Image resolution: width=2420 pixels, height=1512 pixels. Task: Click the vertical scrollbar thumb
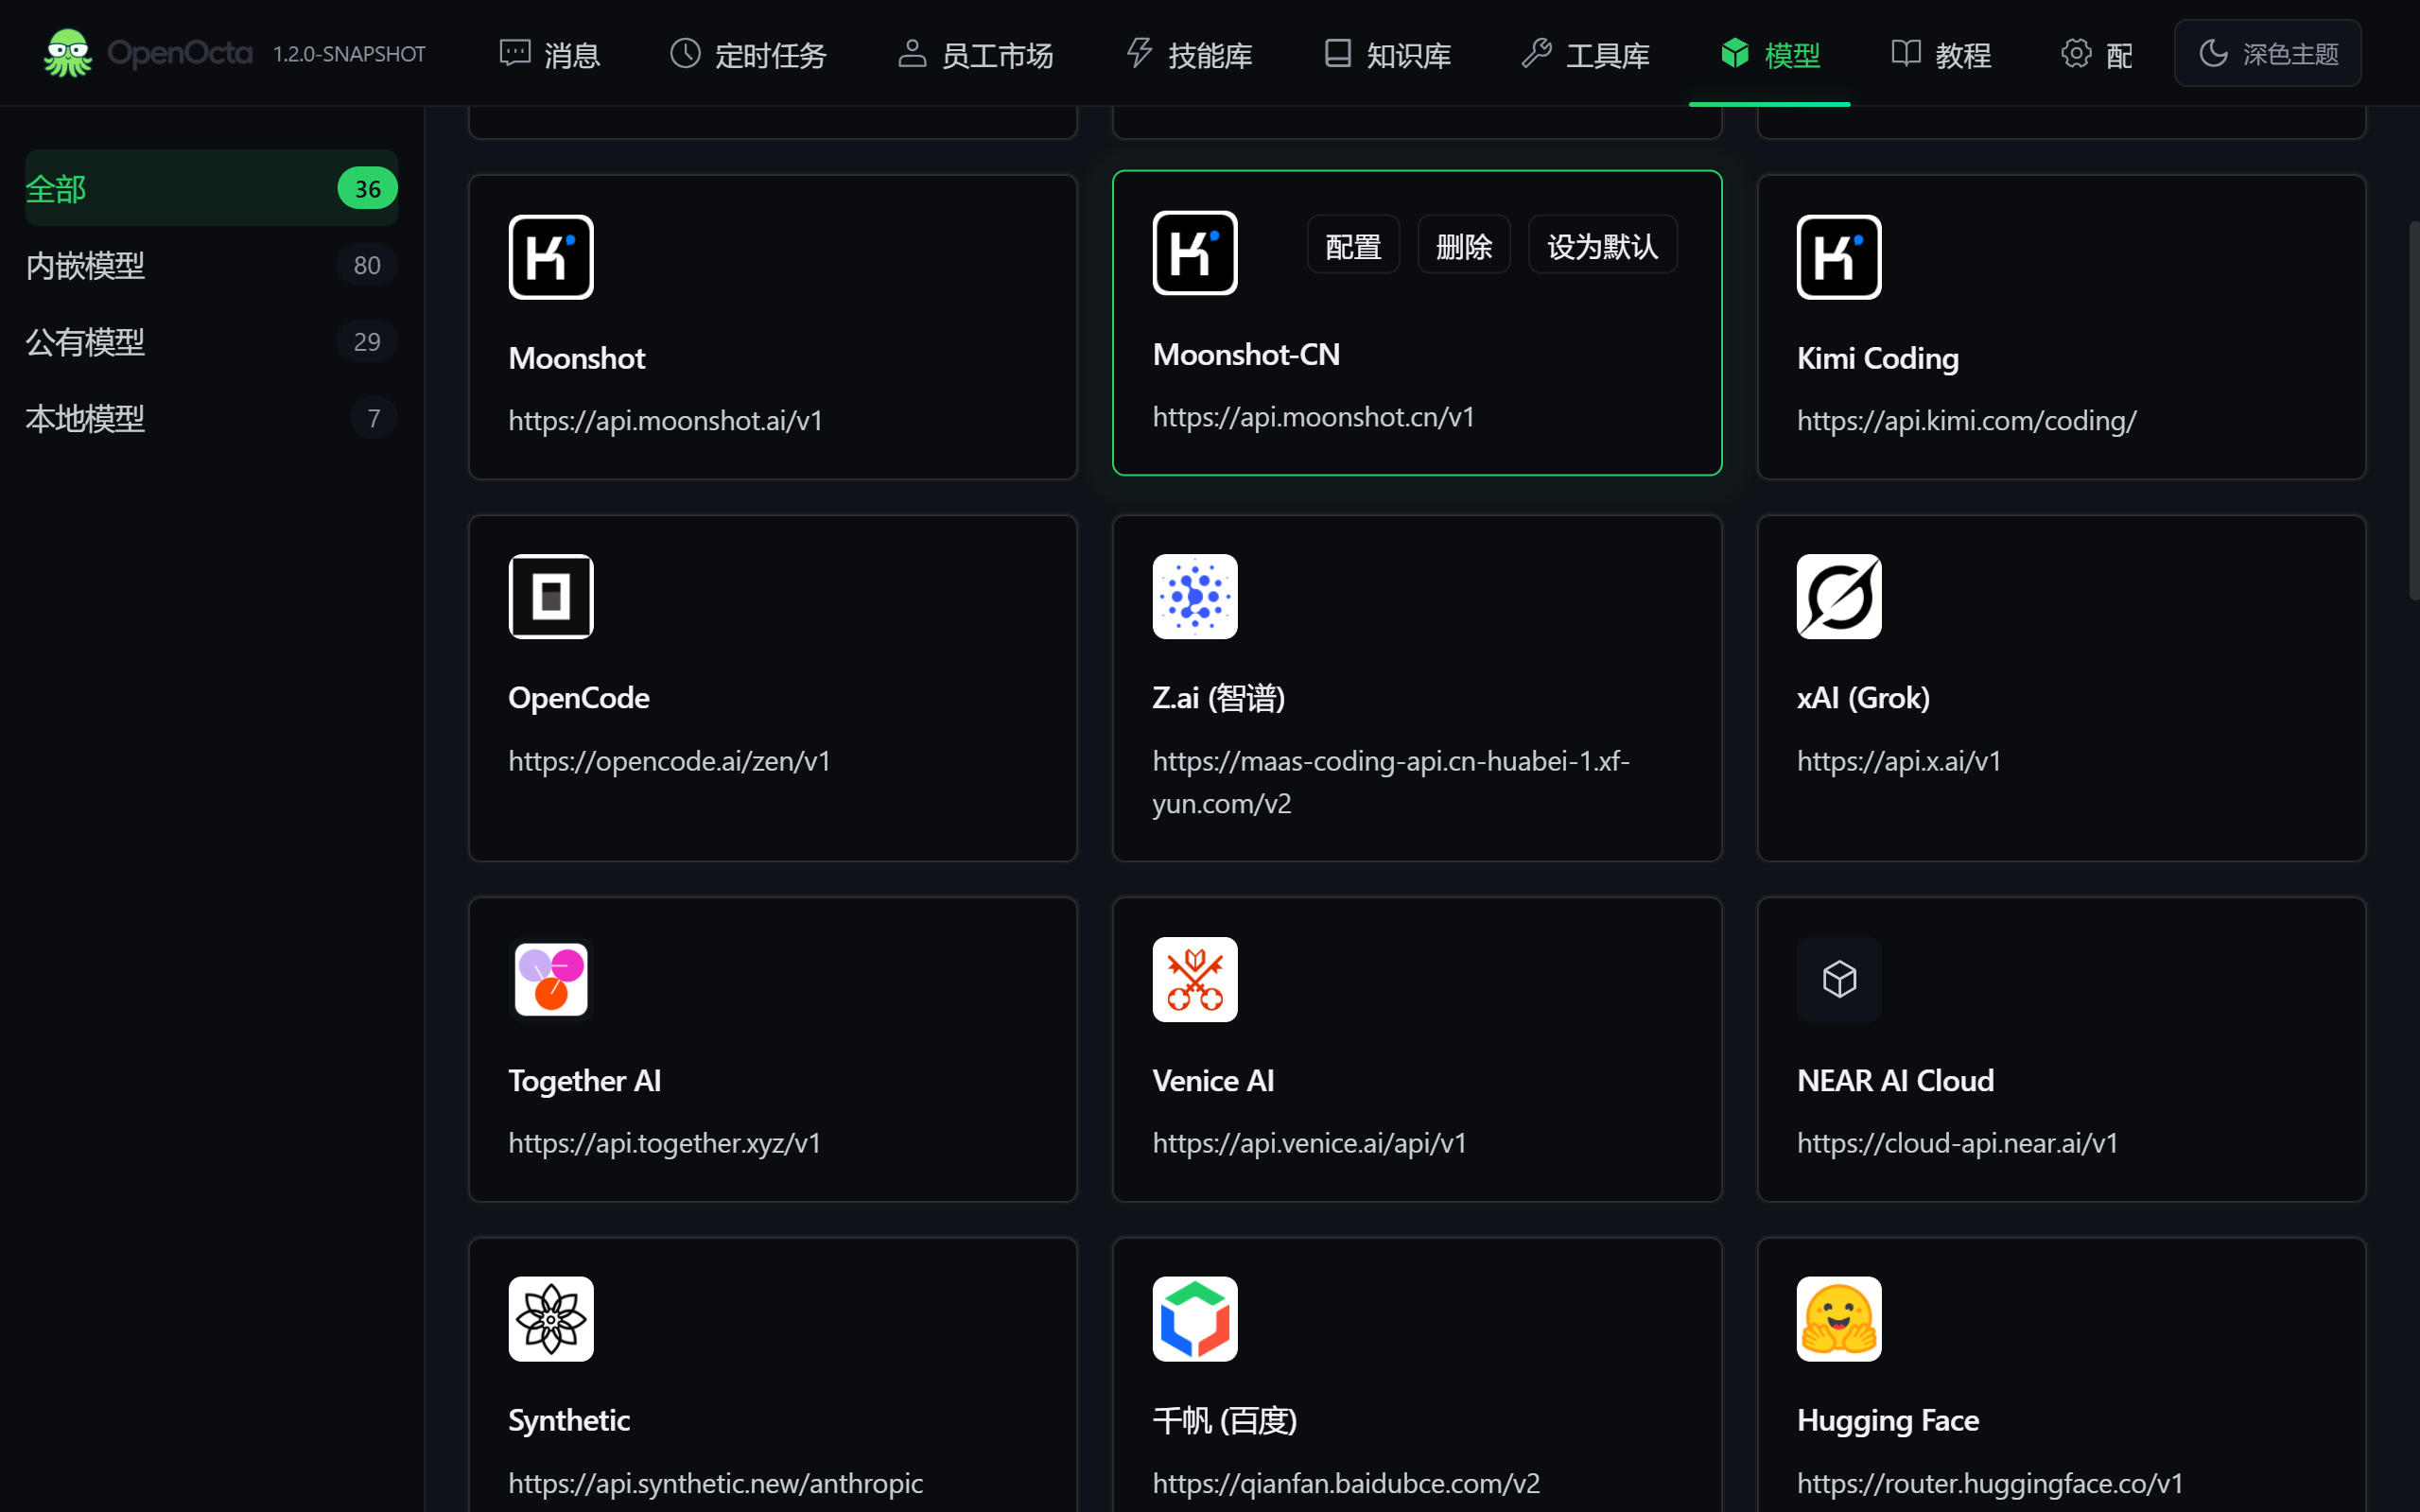pyautogui.click(x=2413, y=410)
